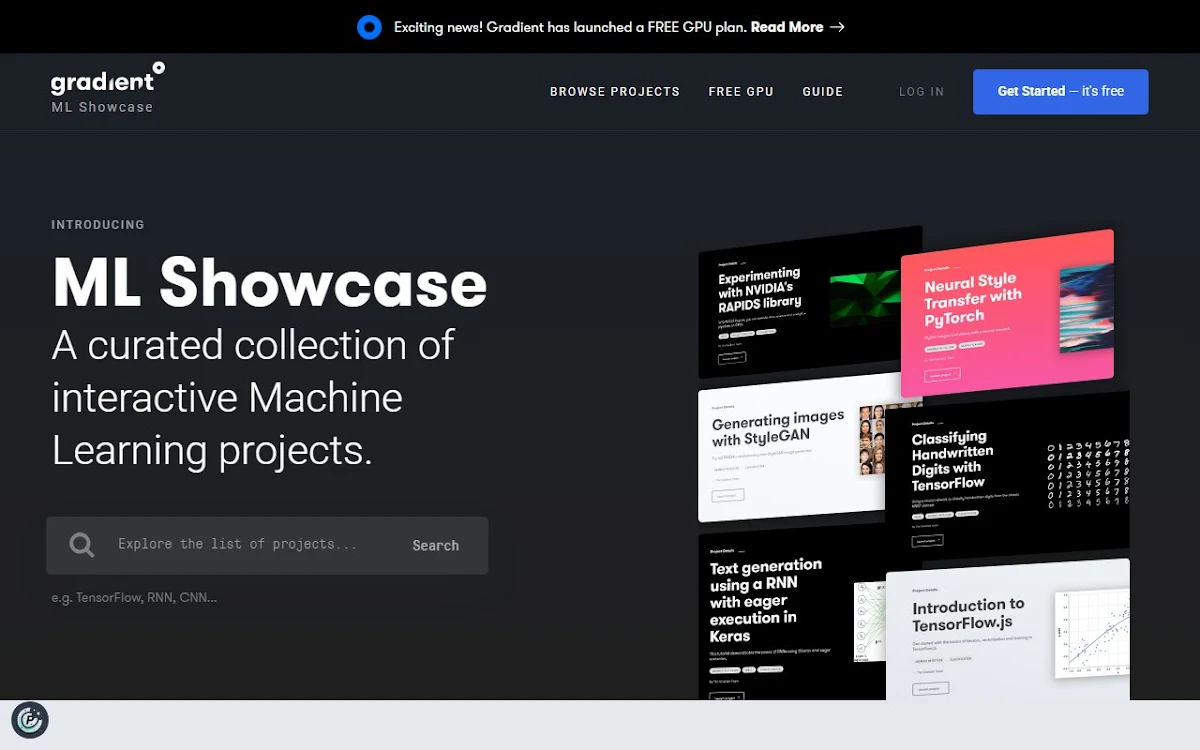Image resolution: width=1200 pixels, height=750 pixels.
Task: Open the Free GPU page
Action: click(741, 92)
